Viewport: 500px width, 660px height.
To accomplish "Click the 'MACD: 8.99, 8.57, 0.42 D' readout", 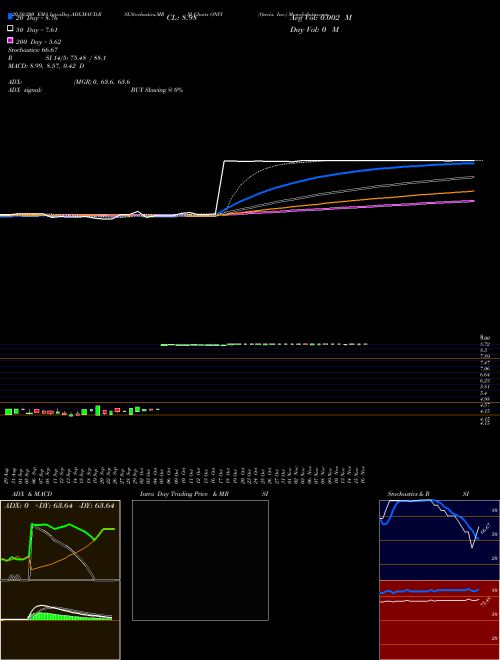I will pos(46,66).
